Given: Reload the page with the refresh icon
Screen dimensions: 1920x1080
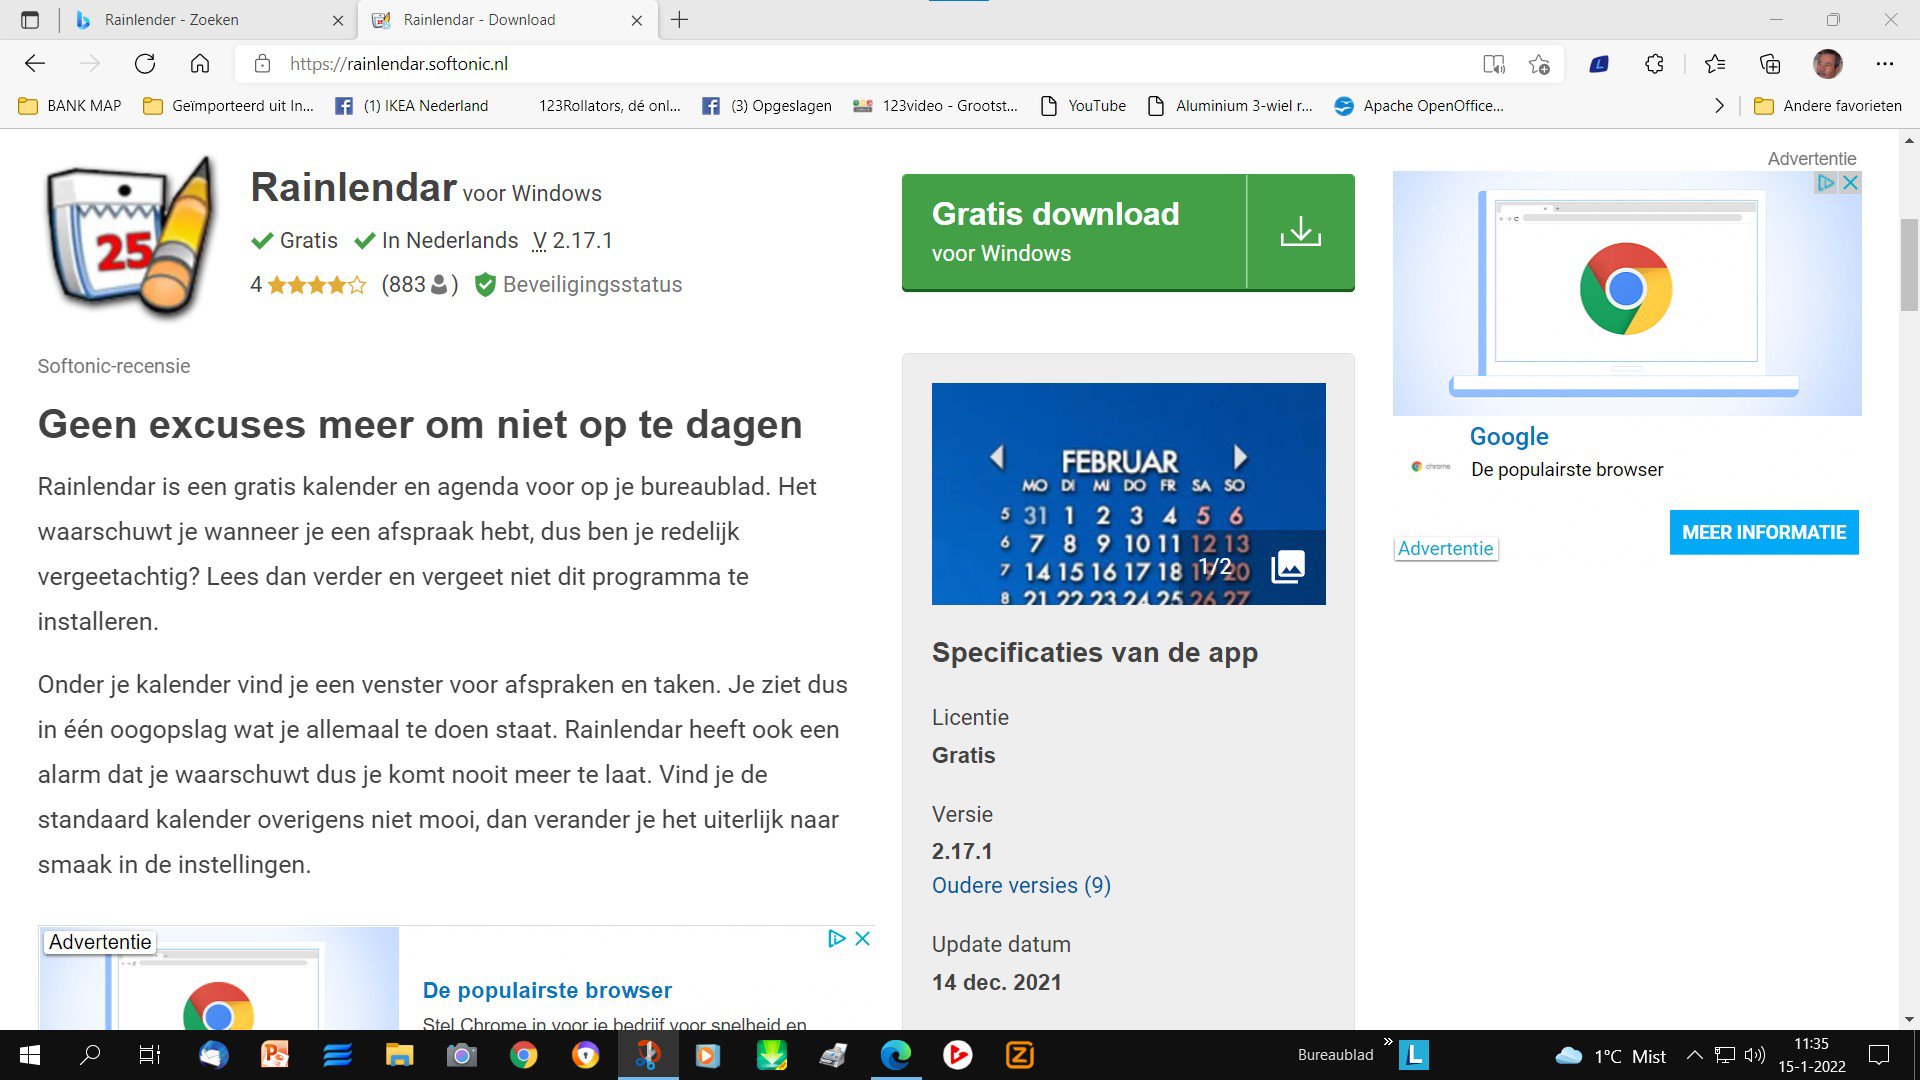Looking at the screenshot, I should [145, 64].
